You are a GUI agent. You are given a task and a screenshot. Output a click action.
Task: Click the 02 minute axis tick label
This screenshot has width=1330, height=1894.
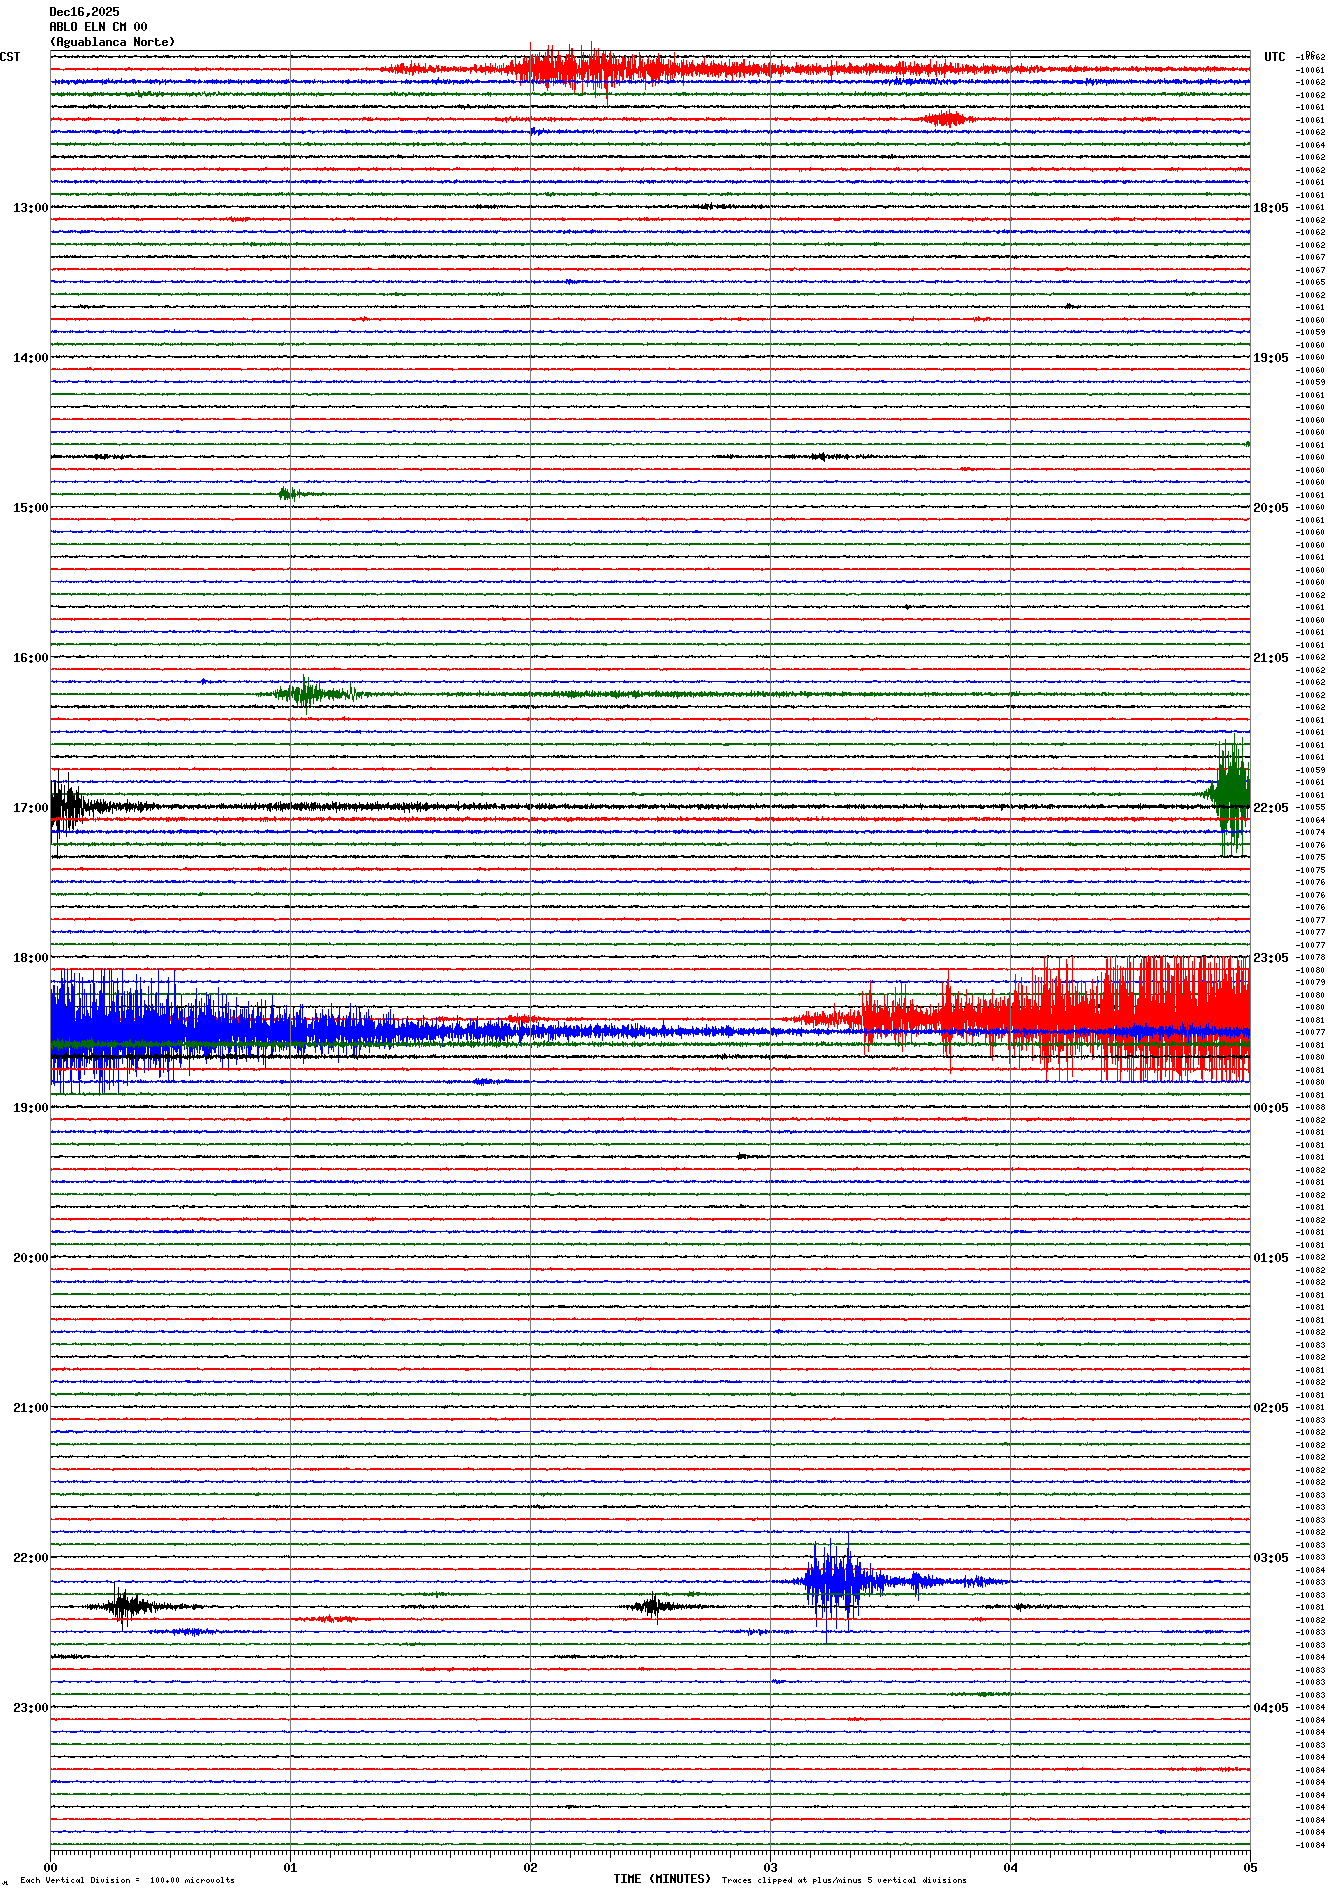coord(530,1867)
